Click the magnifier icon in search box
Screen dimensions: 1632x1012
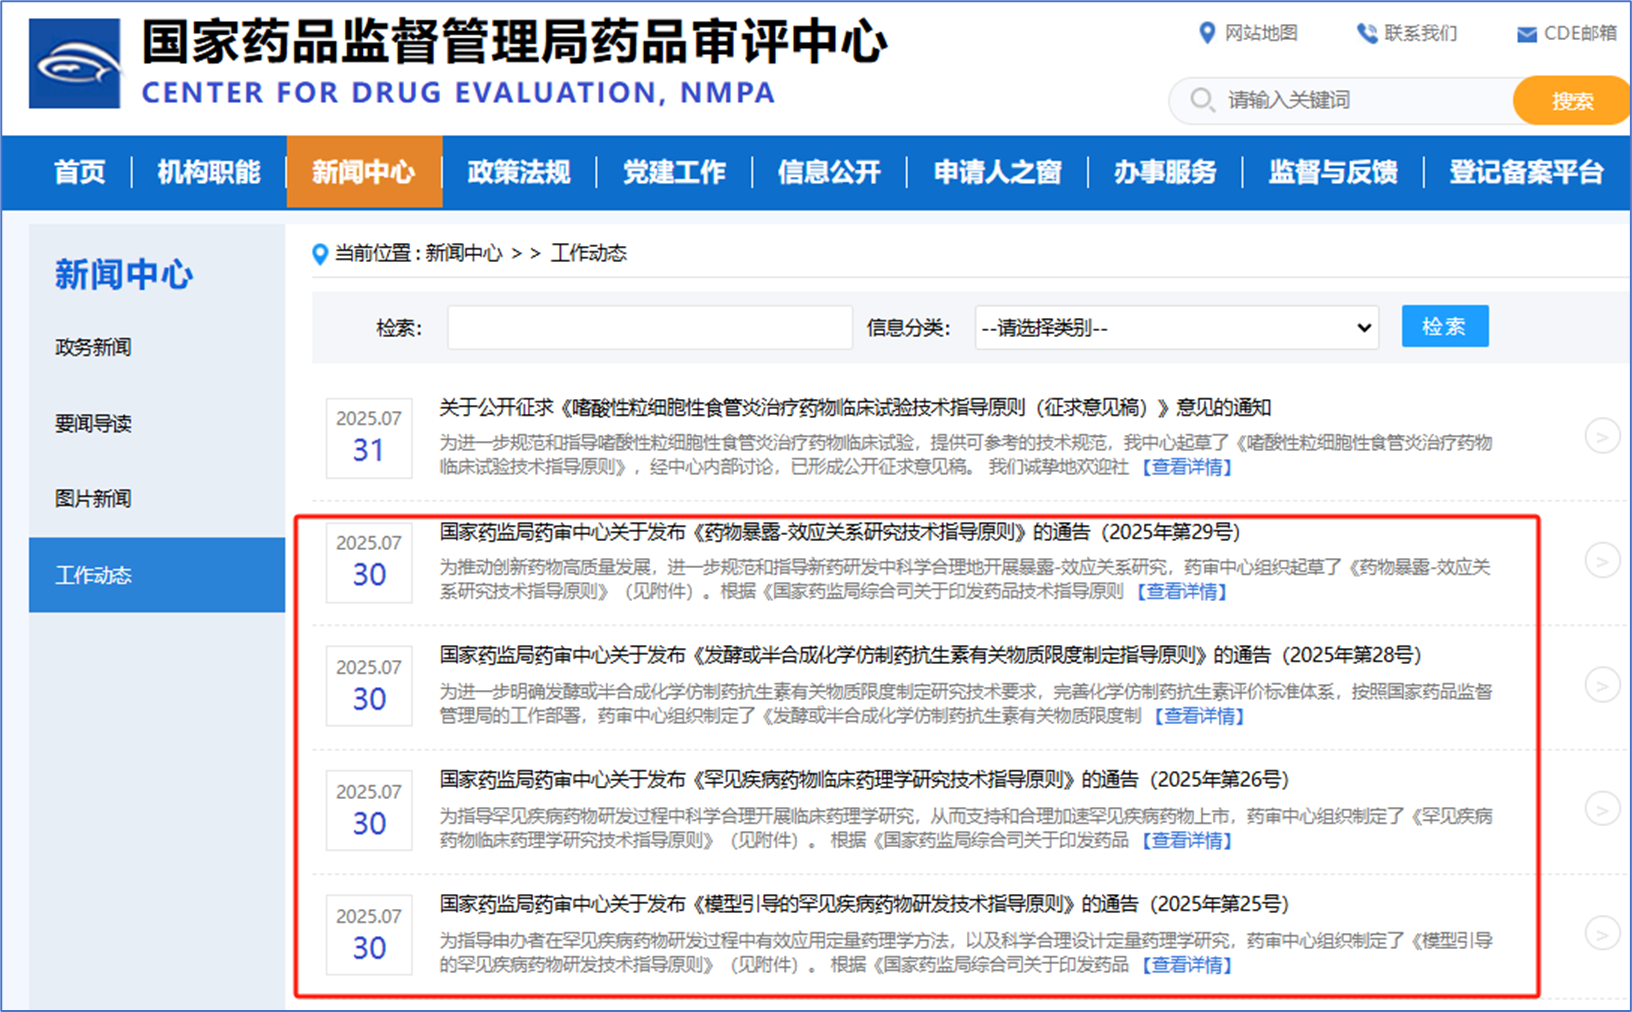click(x=1202, y=100)
